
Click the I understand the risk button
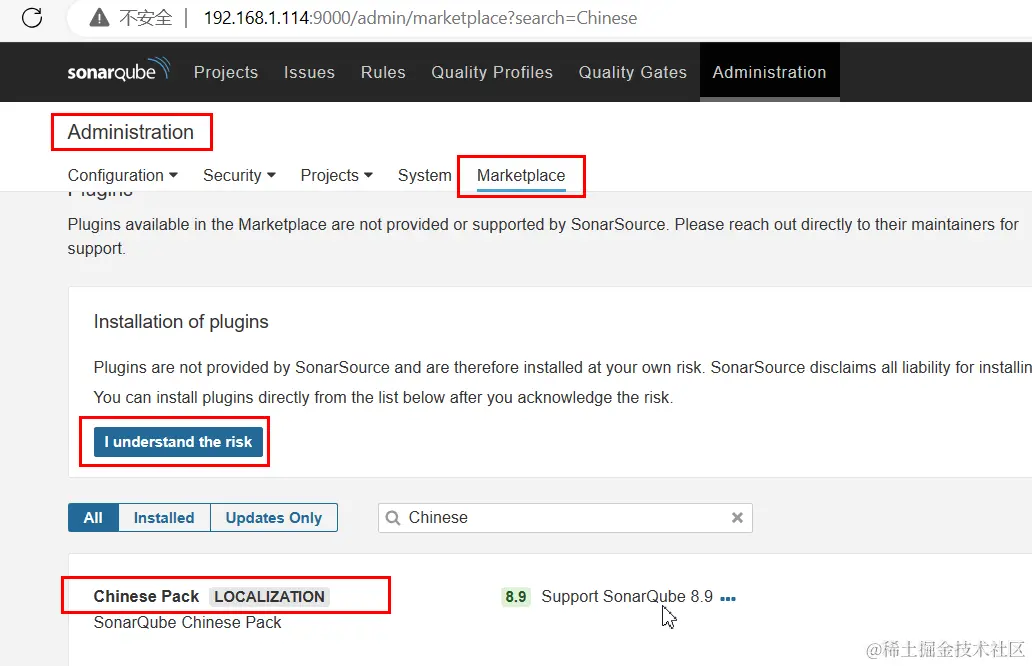(x=178, y=442)
